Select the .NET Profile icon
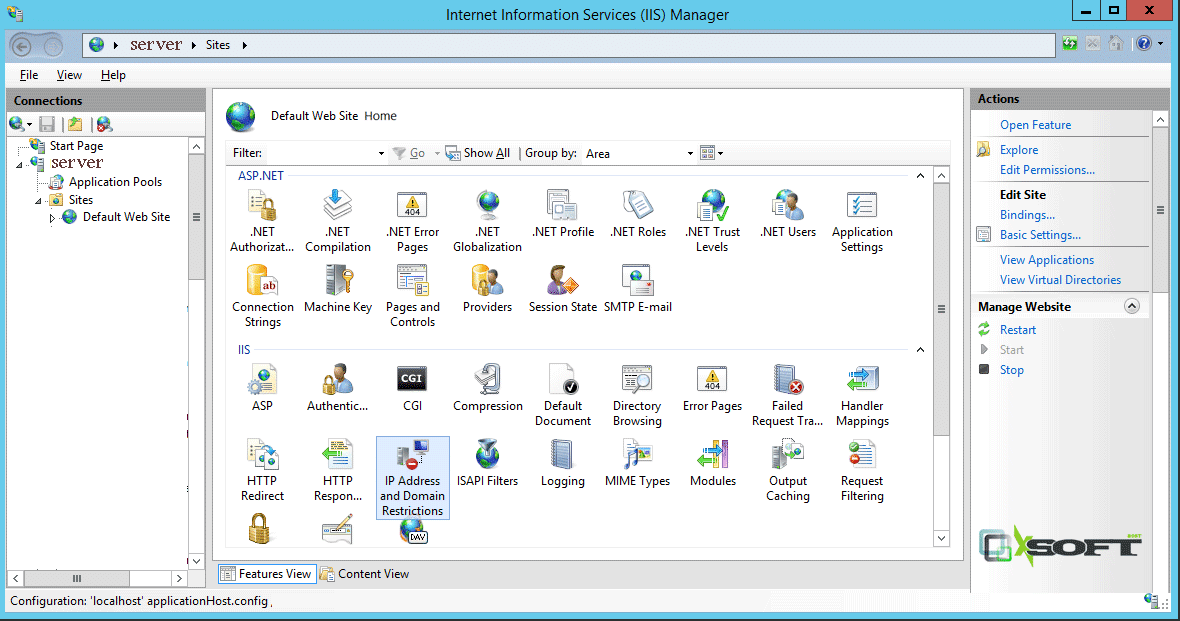 [x=563, y=215]
